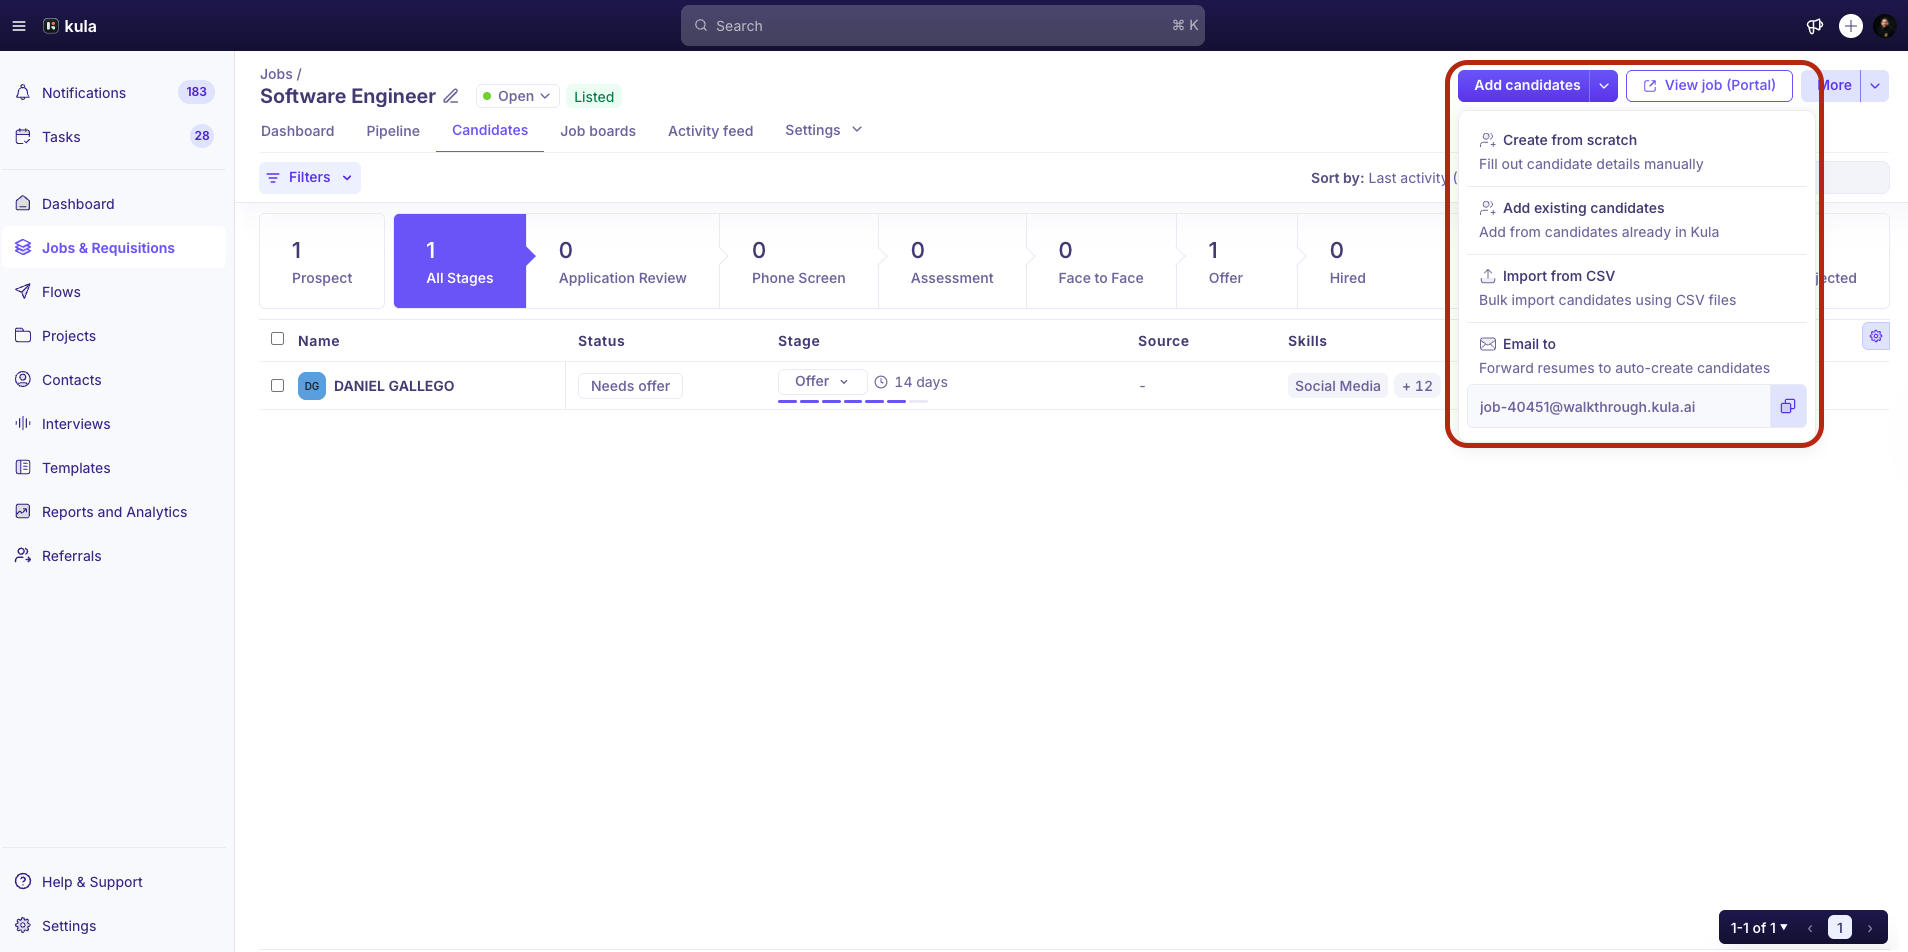Select the Application Review stage card
Screen dimensions: 1908x952
point(623,261)
